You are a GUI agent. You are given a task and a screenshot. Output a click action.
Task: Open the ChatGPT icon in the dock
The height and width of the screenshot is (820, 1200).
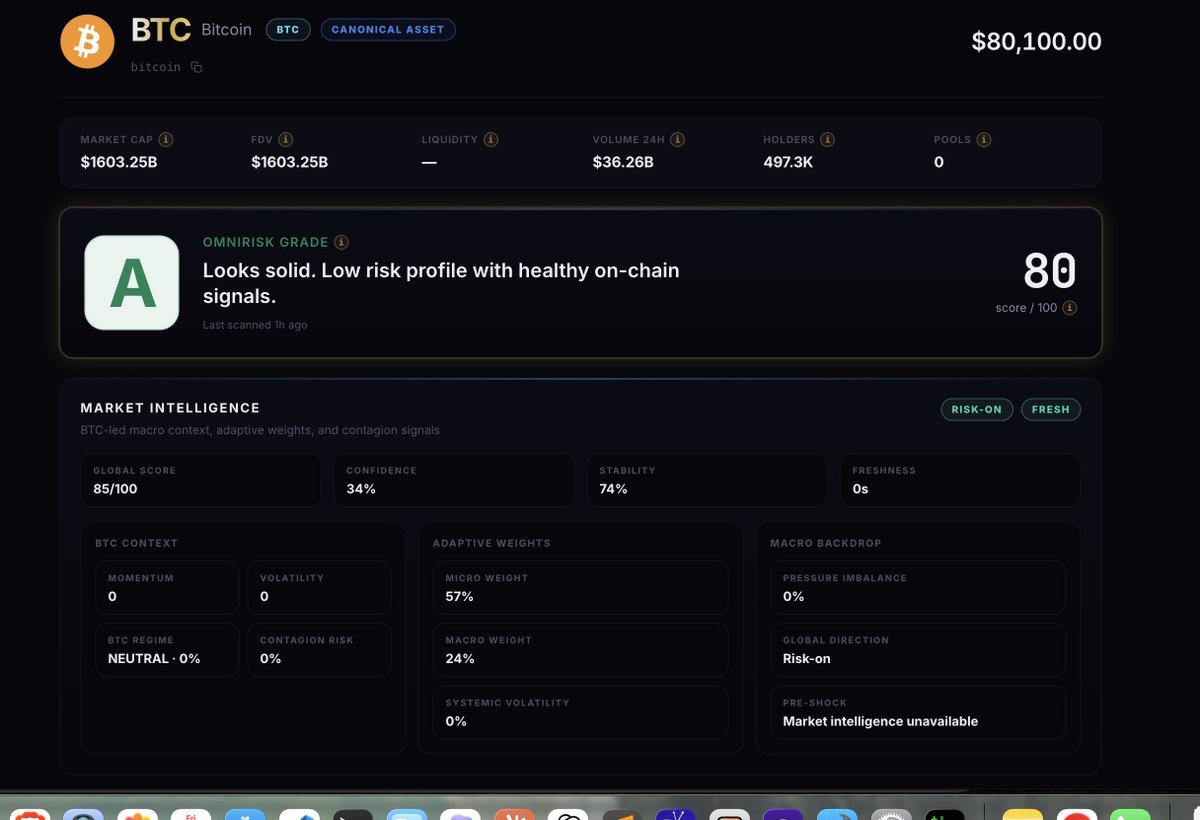click(x=569, y=814)
